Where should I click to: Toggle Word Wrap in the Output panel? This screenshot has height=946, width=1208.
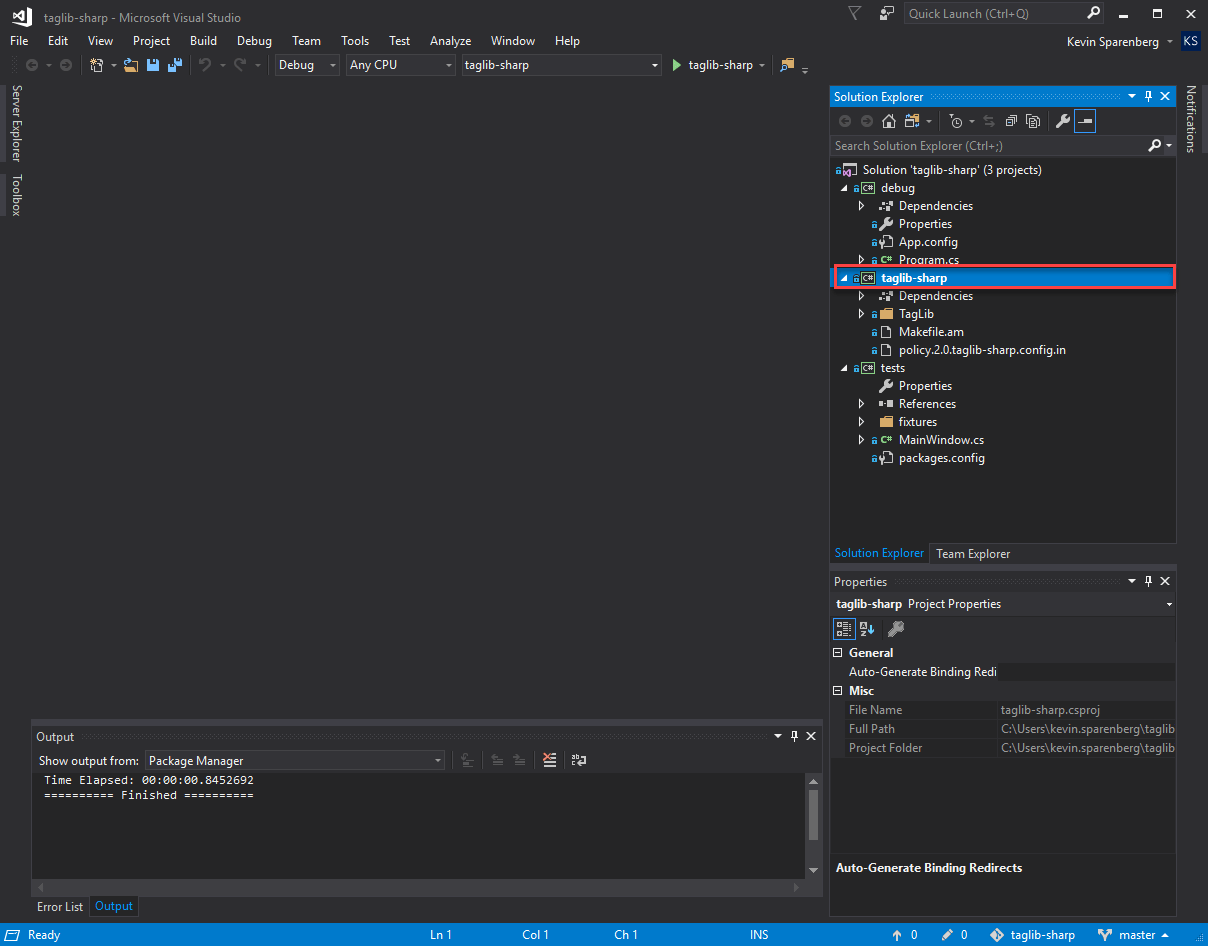click(x=578, y=760)
